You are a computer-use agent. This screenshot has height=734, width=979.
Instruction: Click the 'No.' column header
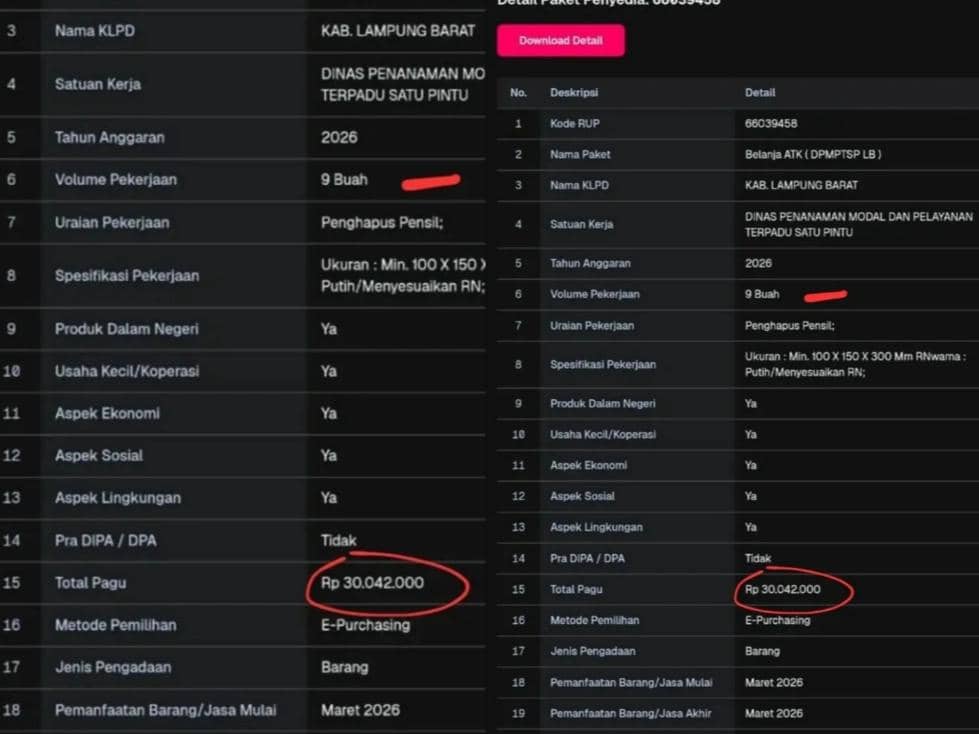coord(518,92)
